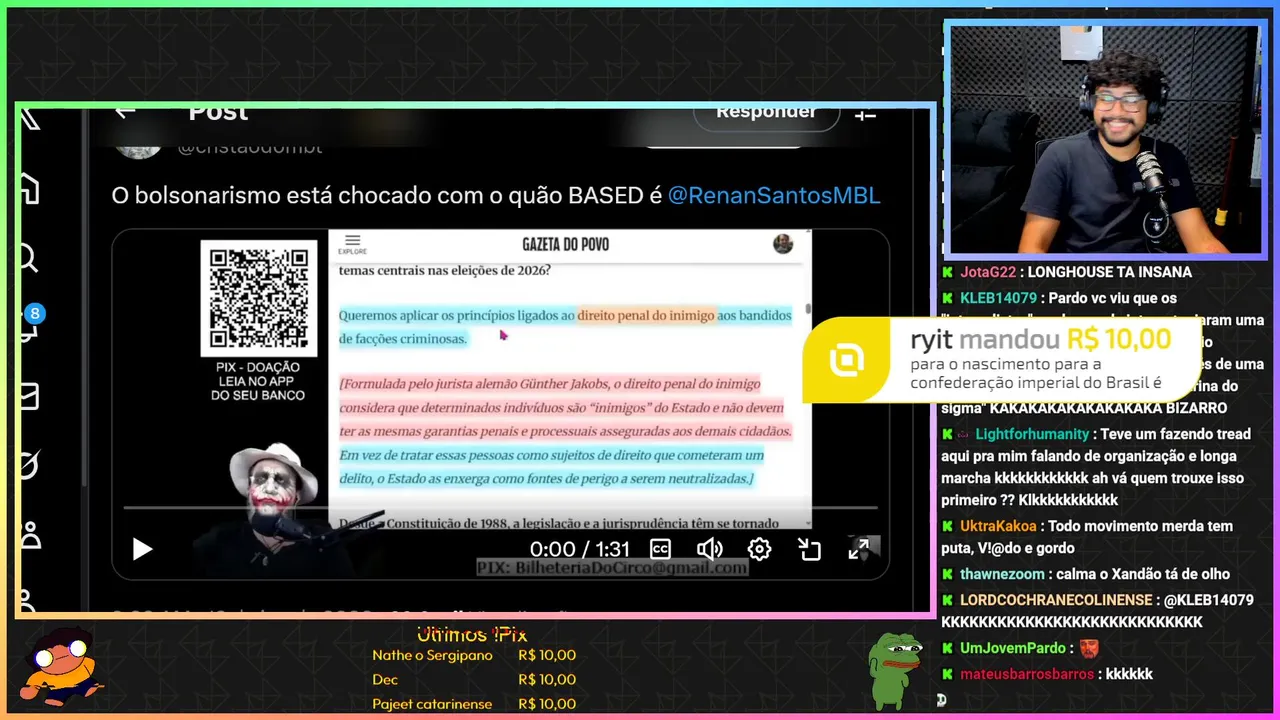Open Home in the X sidebar

(x=29, y=188)
